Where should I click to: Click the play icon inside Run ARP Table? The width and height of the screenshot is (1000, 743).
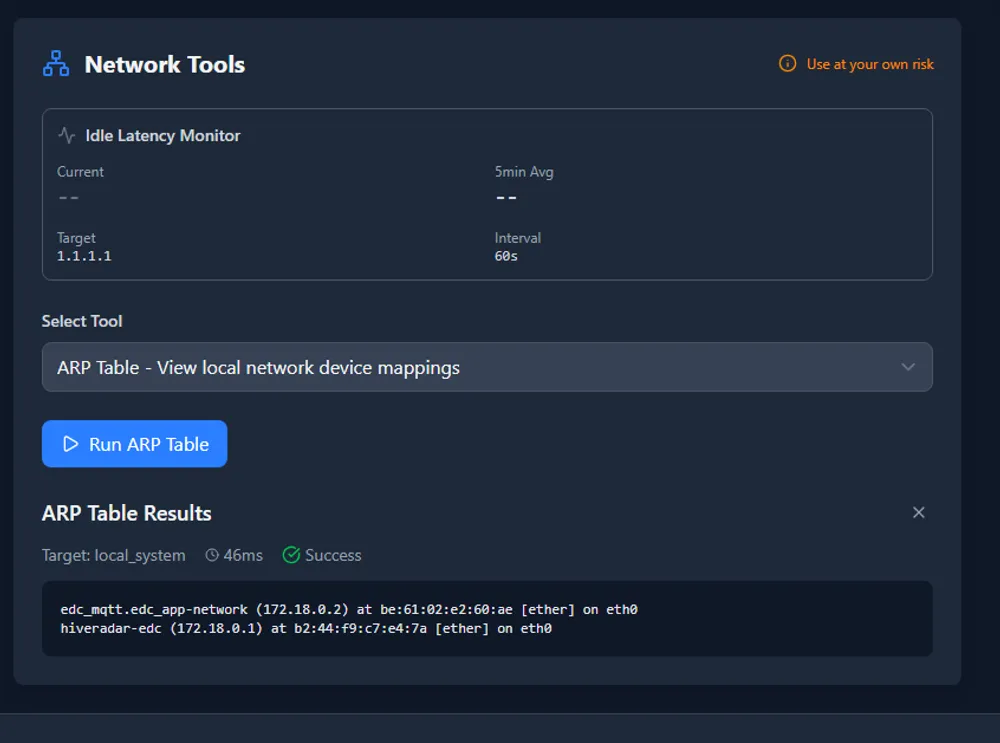coord(69,443)
